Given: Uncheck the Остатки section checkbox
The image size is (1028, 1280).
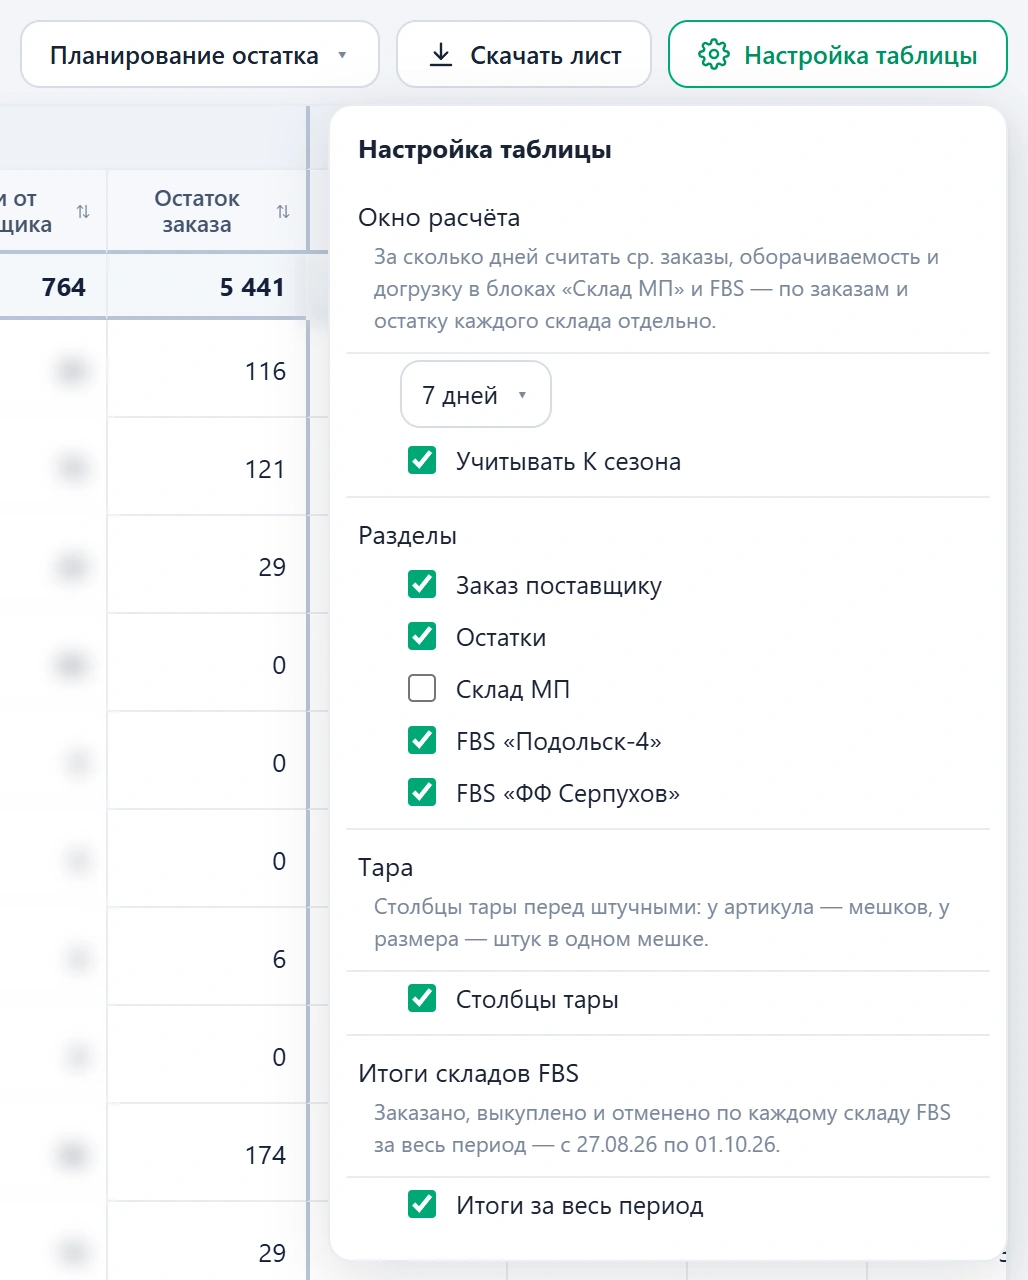Looking at the screenshot, I should coord(422,637).
